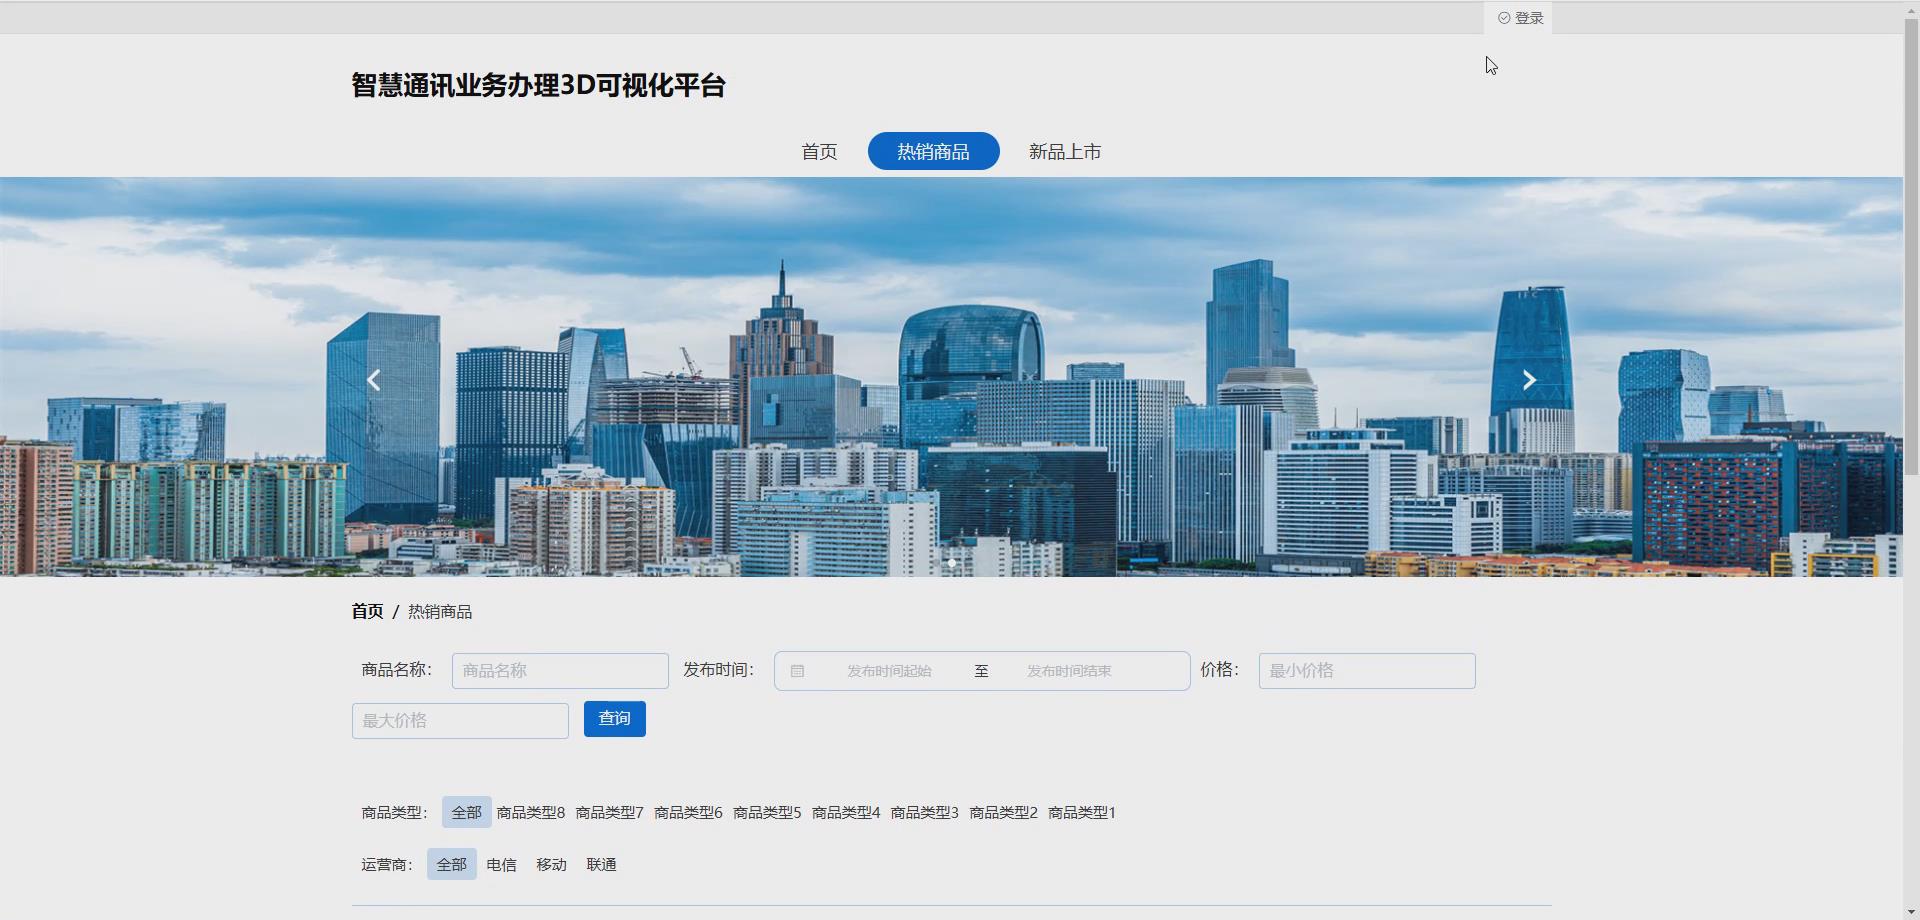The image size is (1920, 920).
Task: Click the scrollbar down arrow
Action: (1911, 912)
